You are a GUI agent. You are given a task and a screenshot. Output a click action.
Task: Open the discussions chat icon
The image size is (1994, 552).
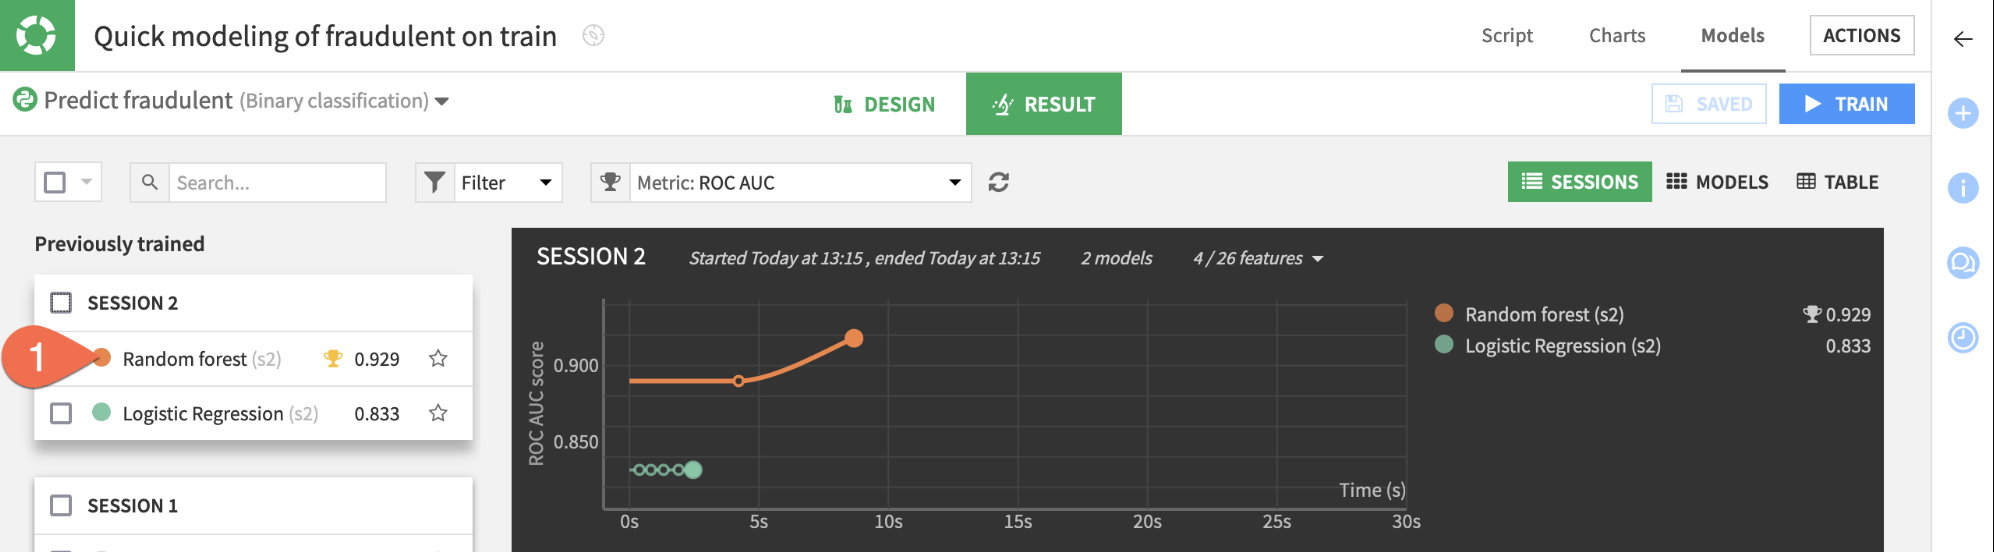pos(1963,263)
